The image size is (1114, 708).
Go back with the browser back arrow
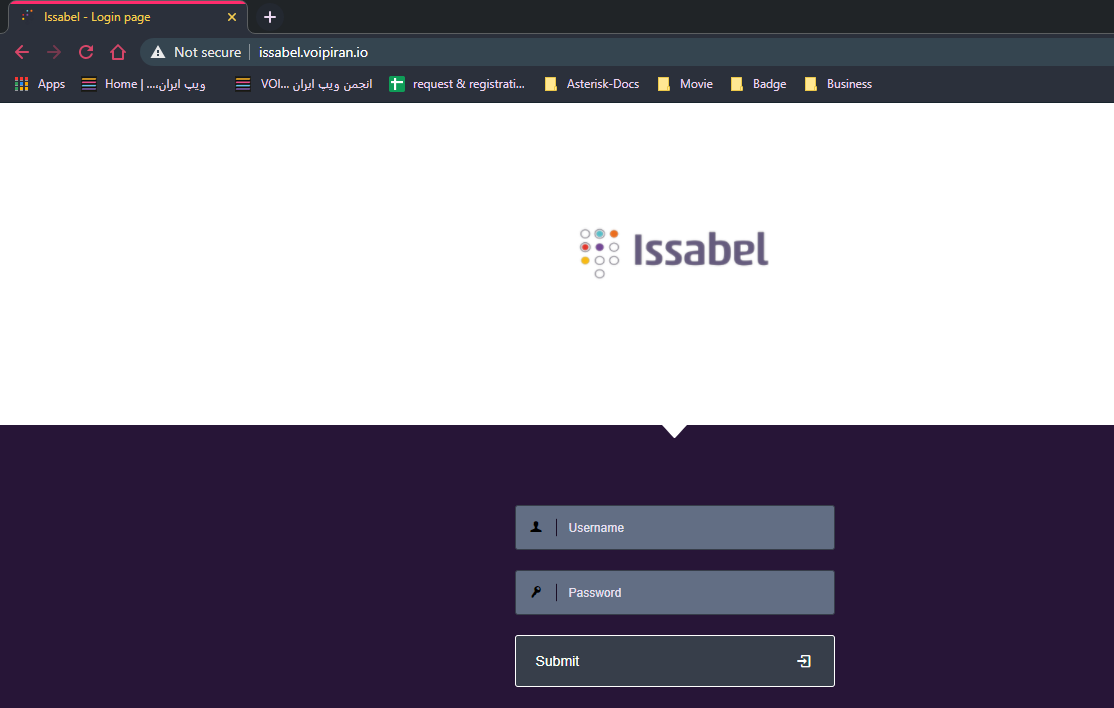(22, 52)
